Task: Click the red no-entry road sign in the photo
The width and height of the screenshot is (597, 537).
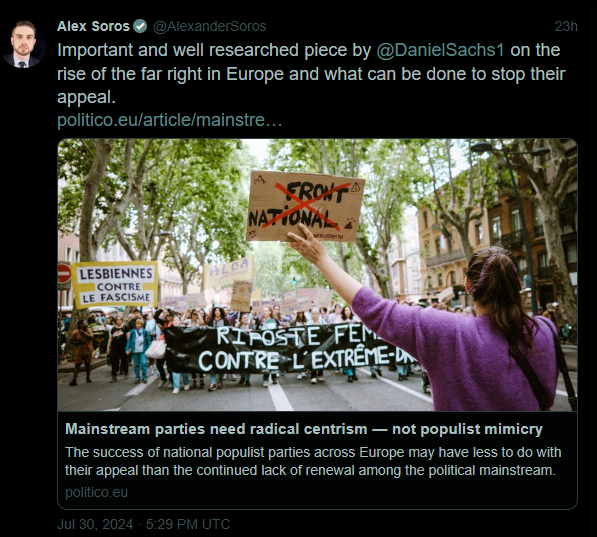Action: coord(64,273)
